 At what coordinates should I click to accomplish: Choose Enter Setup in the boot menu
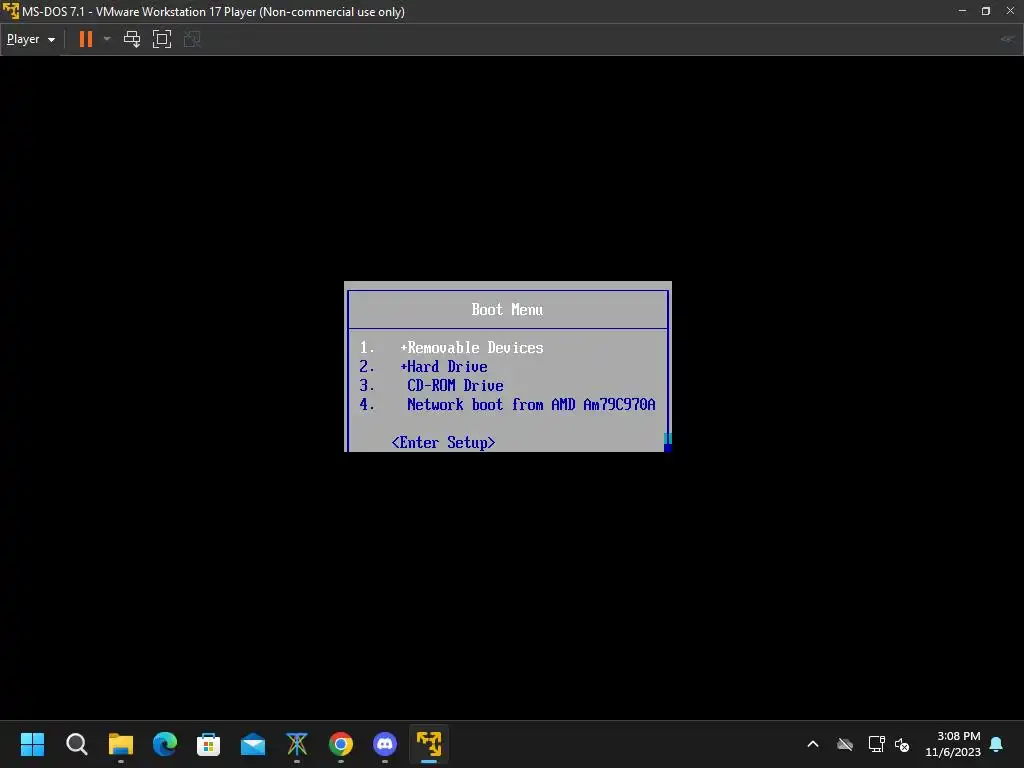pos(443,442)
